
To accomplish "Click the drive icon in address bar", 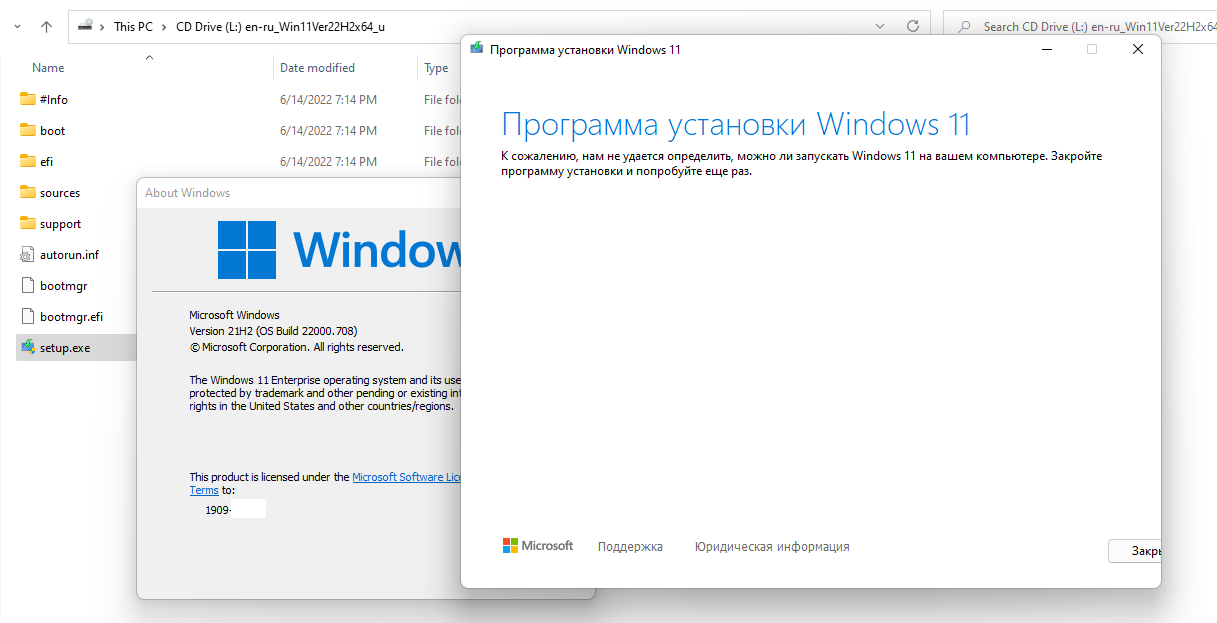I will click(87, 27).
